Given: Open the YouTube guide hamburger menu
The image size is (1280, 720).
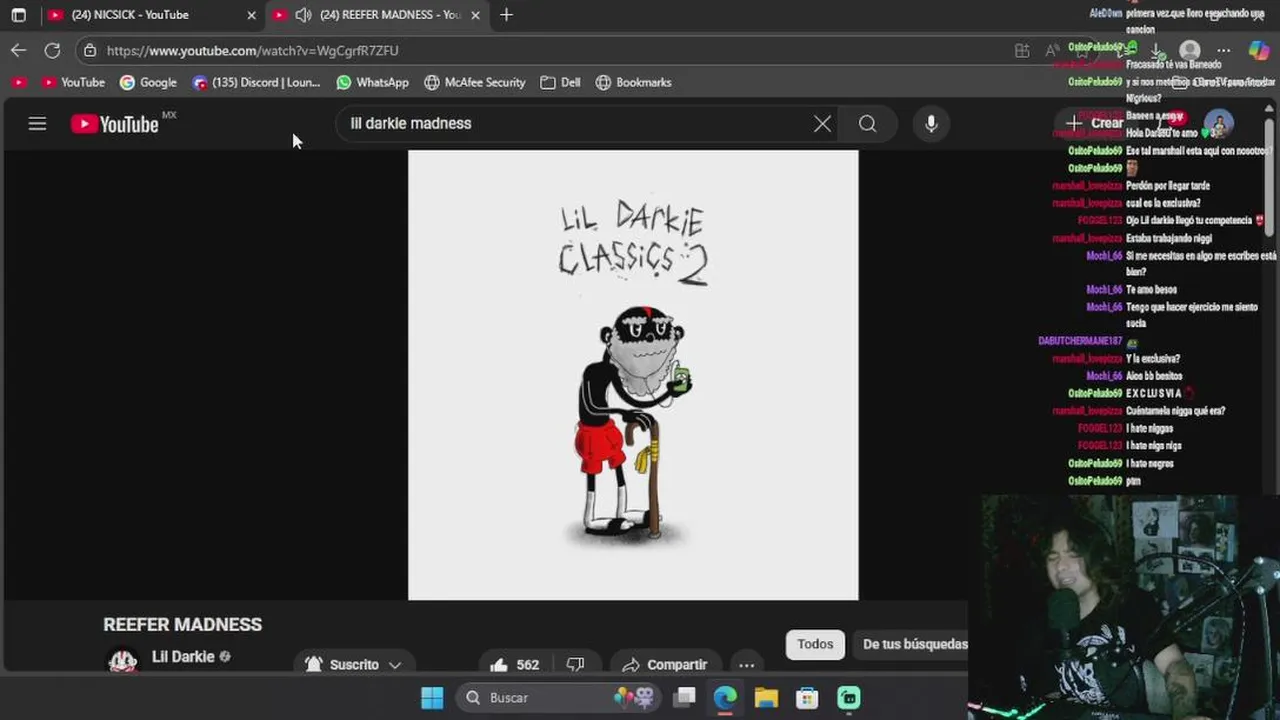Looking at the screenshot, I should 37,124.
